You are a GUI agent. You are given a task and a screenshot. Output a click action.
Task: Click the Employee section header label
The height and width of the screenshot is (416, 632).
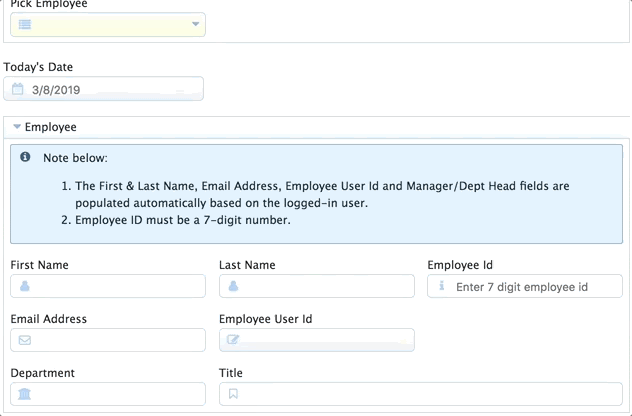pyautogui.click(x=50, y=127)
